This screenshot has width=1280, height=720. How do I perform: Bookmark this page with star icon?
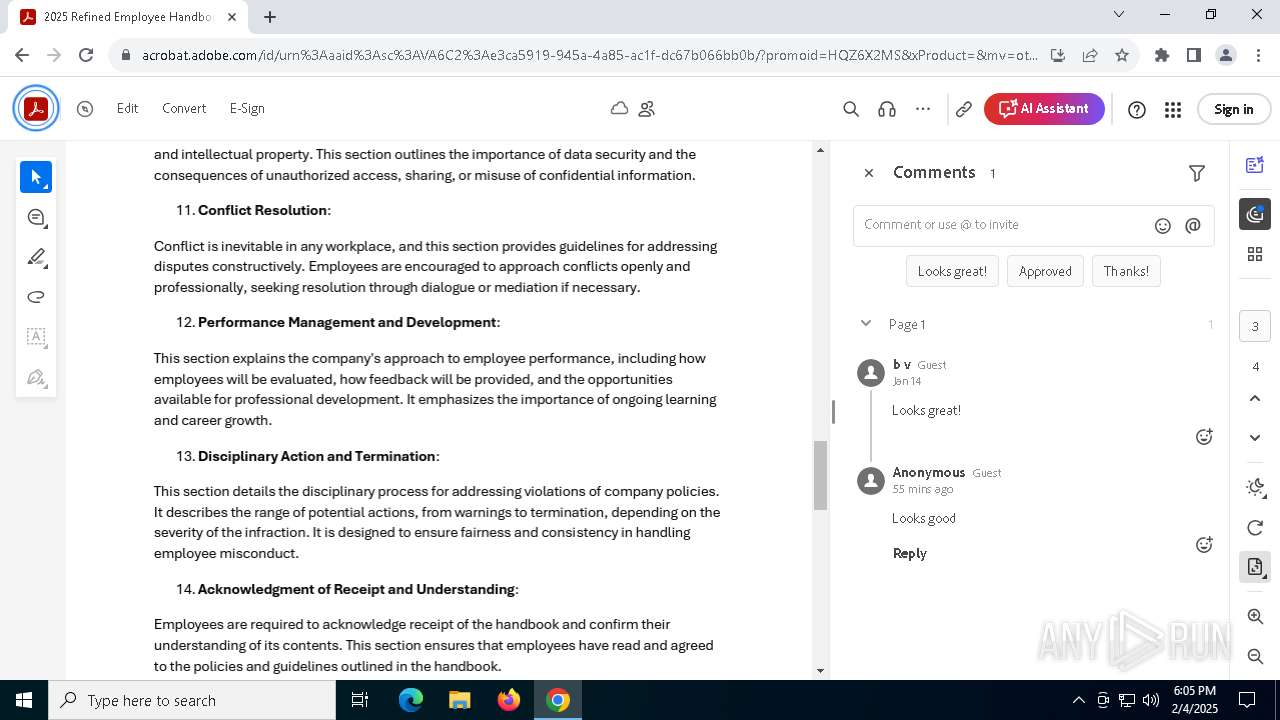[x=1122, y=55]
